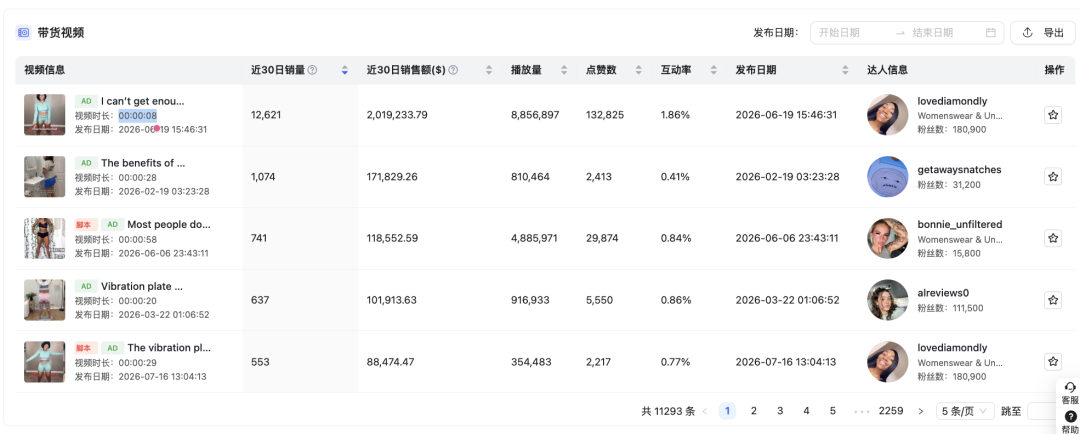Sort by 近30日销售额 column

489,70
